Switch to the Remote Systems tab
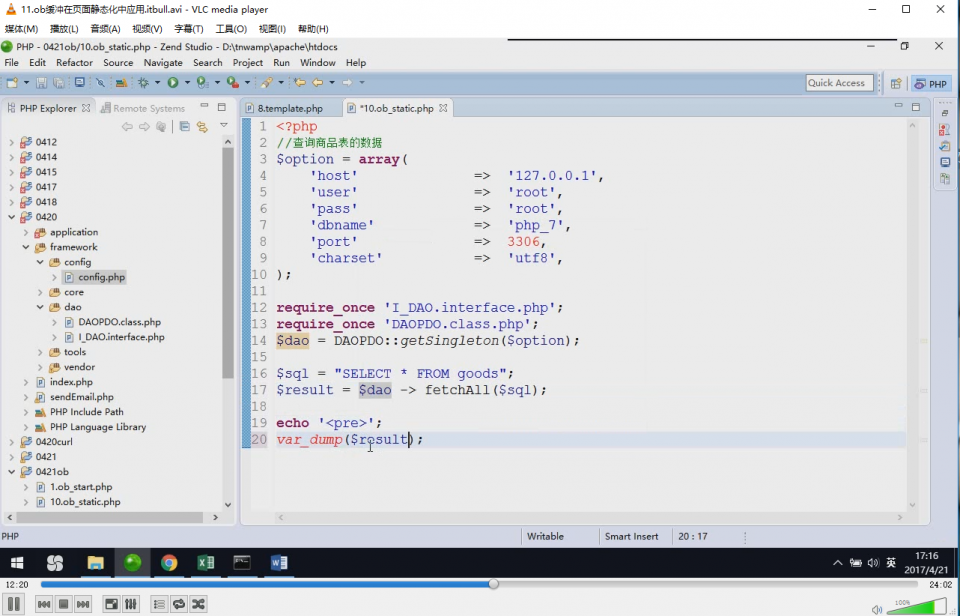Screen dimensions: 960x616 [x=143, y=108]
